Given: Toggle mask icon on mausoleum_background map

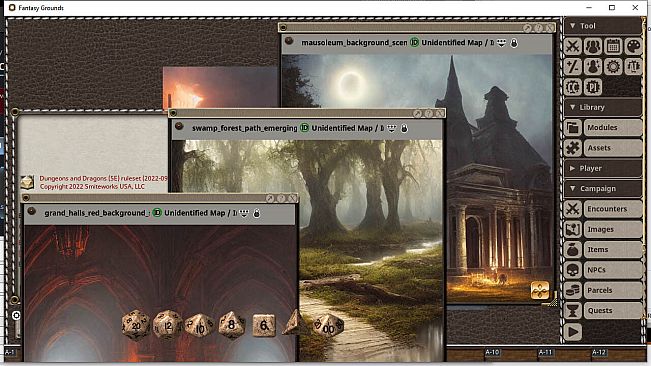Looking at the screenshot, I should [502, 43].
